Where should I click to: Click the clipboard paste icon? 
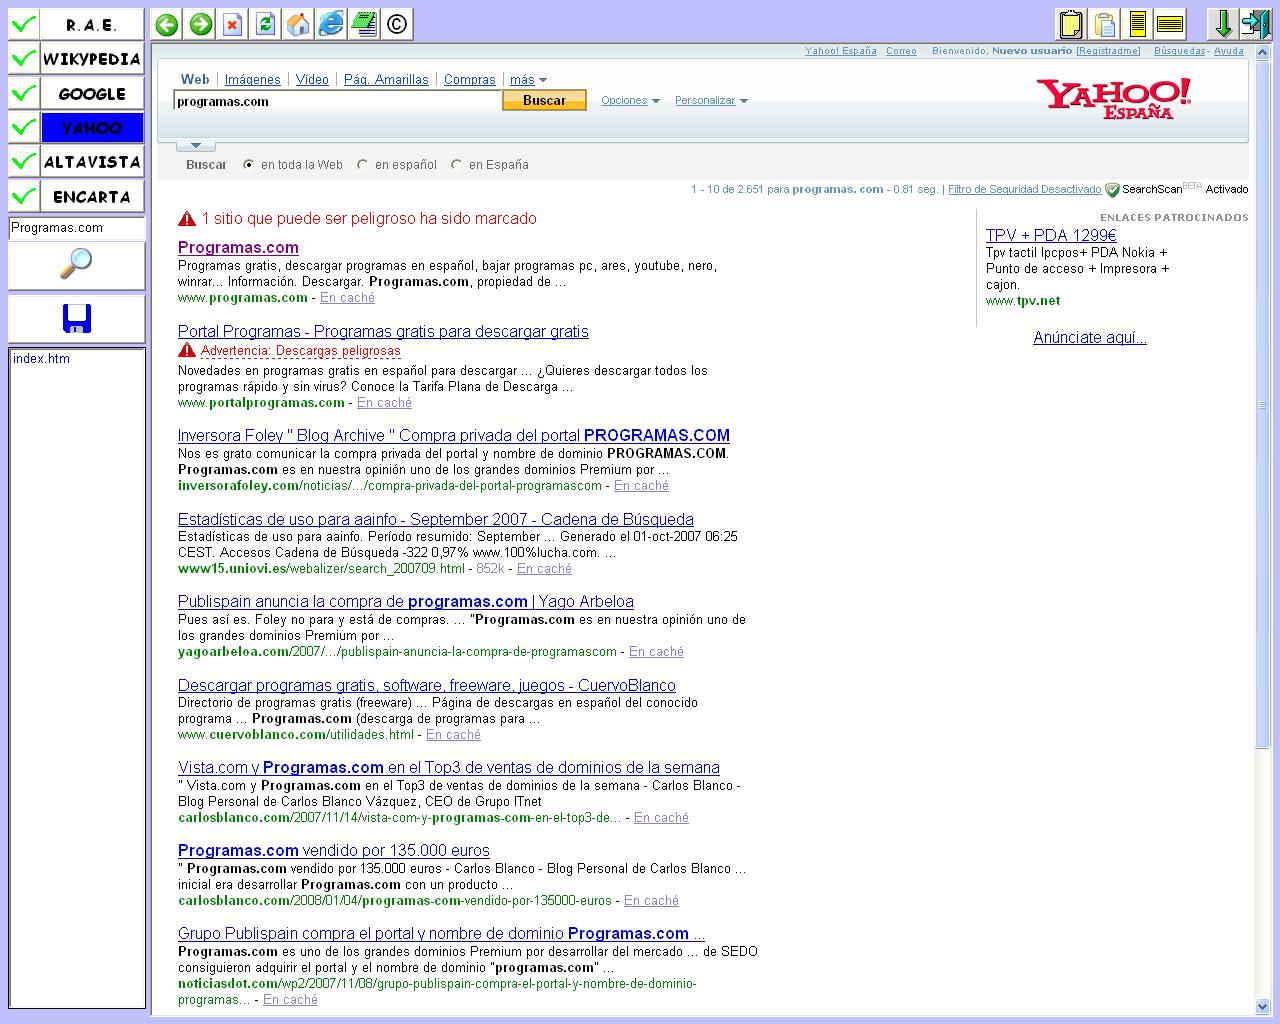point(1105,24)
